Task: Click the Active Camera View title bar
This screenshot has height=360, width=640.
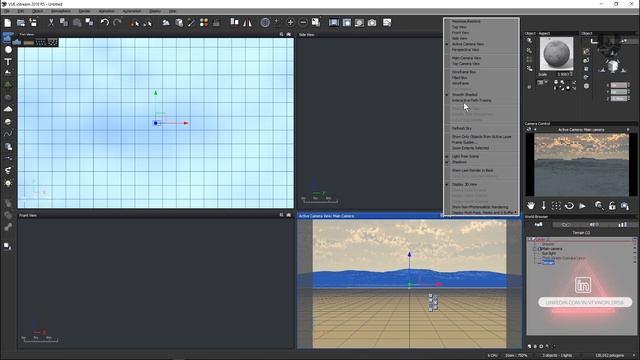Action: point(409,216)
